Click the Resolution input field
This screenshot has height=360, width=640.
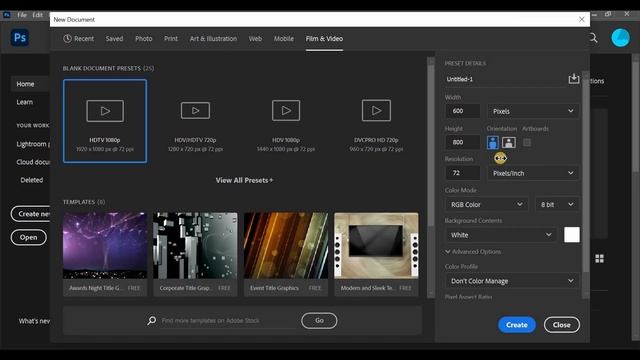(x=462, y=173)
